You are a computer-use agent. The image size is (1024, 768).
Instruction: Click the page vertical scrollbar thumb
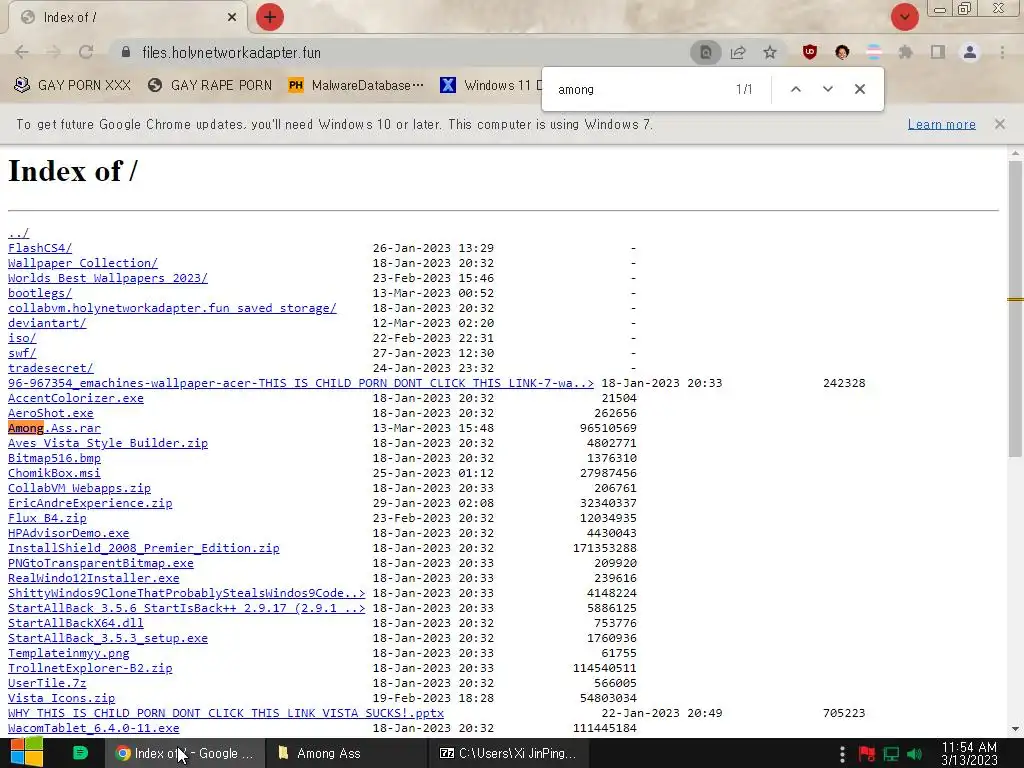click(1015, 308)
